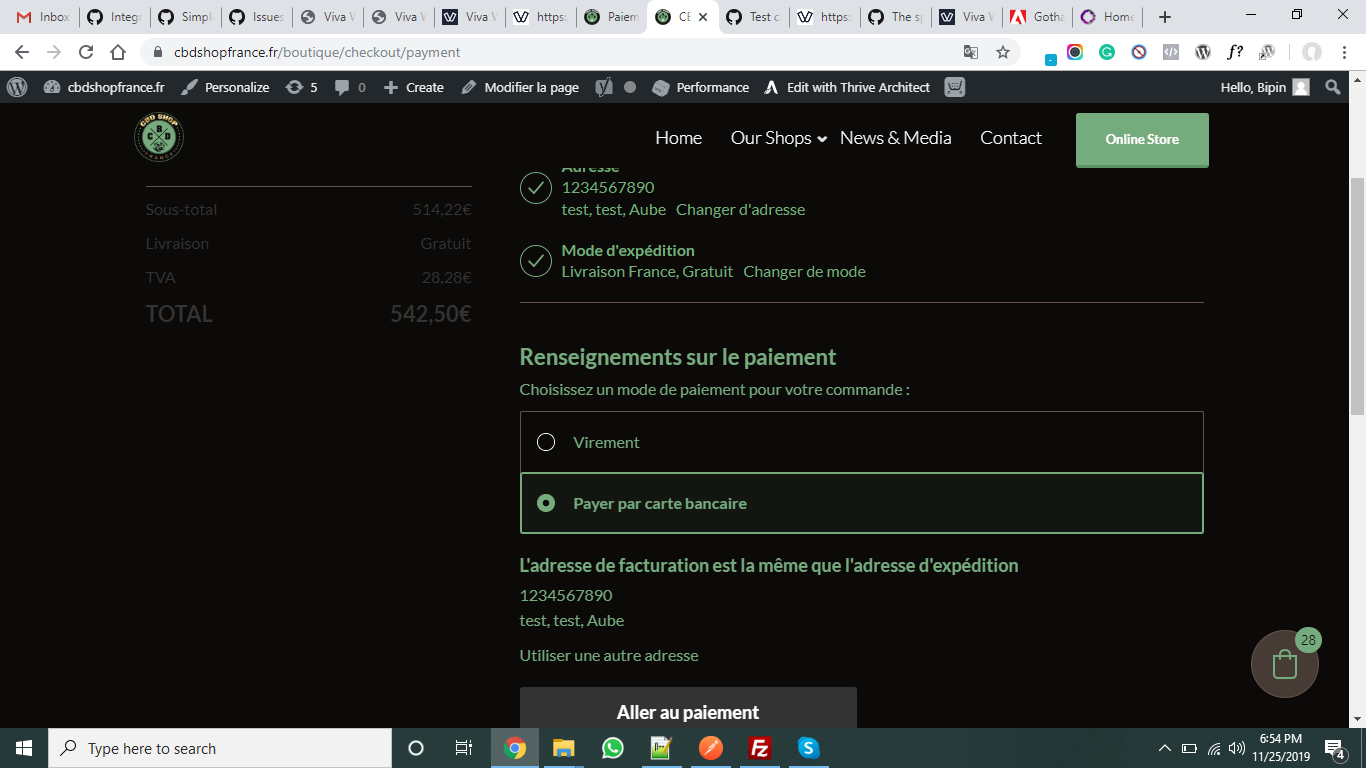
Task: Select Payer par carte bancaire option
Action: click(x=546, y=503)
